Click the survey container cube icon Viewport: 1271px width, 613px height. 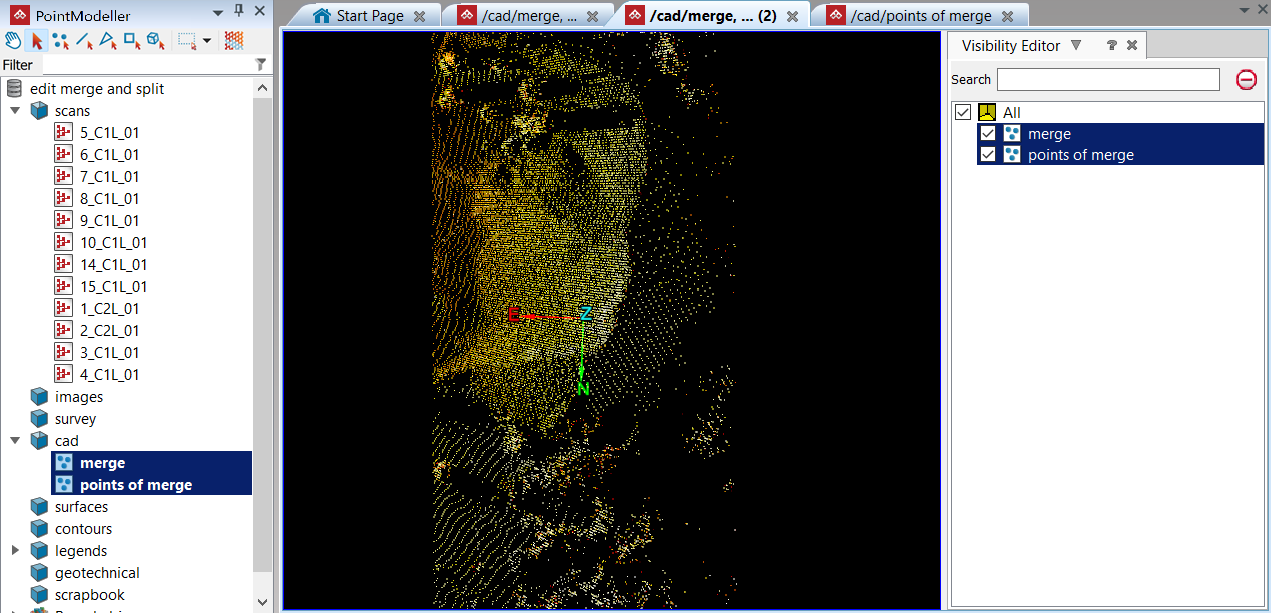39,419
